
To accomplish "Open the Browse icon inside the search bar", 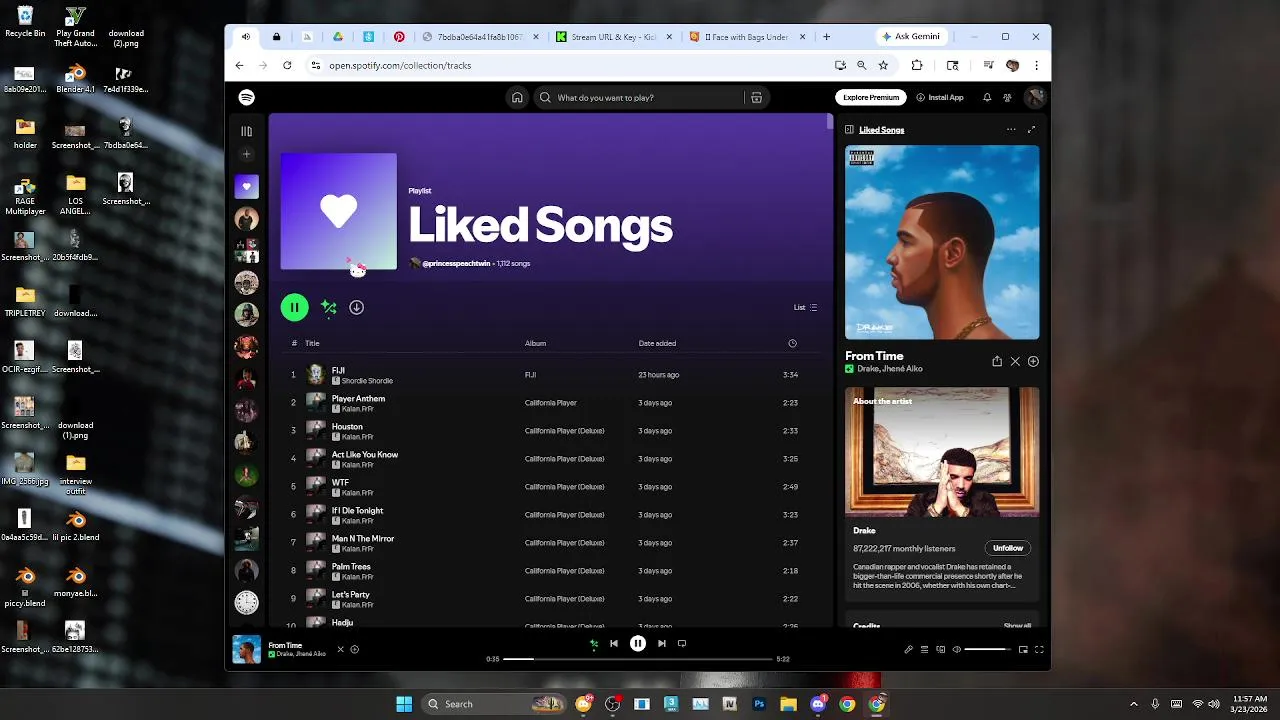I will (x=756, y=97).
